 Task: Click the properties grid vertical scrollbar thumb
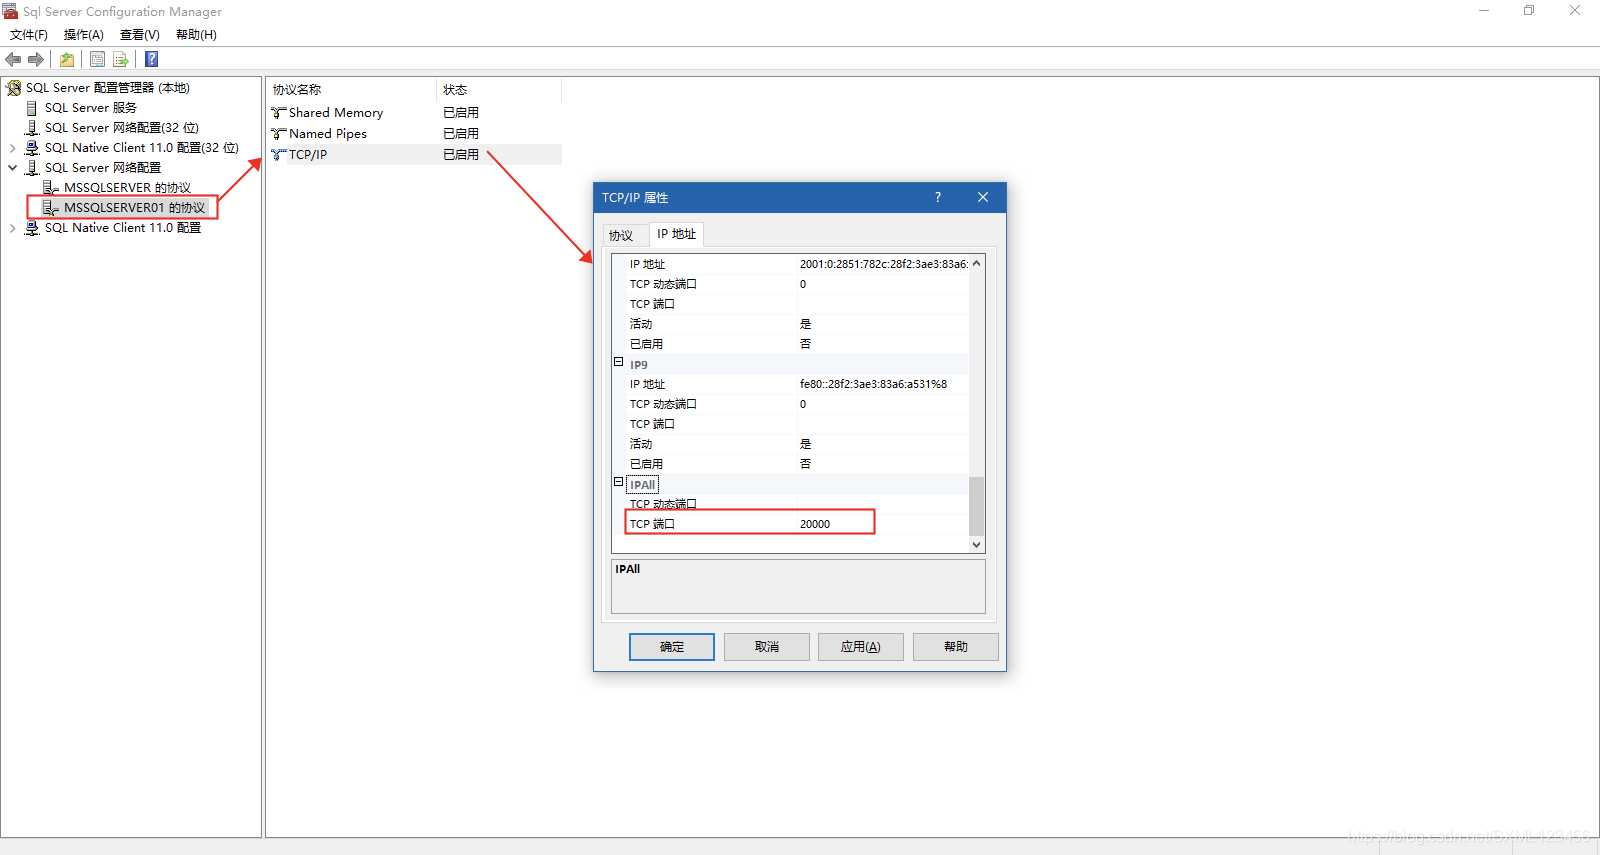pyautogui.click(x=977, y=506)
